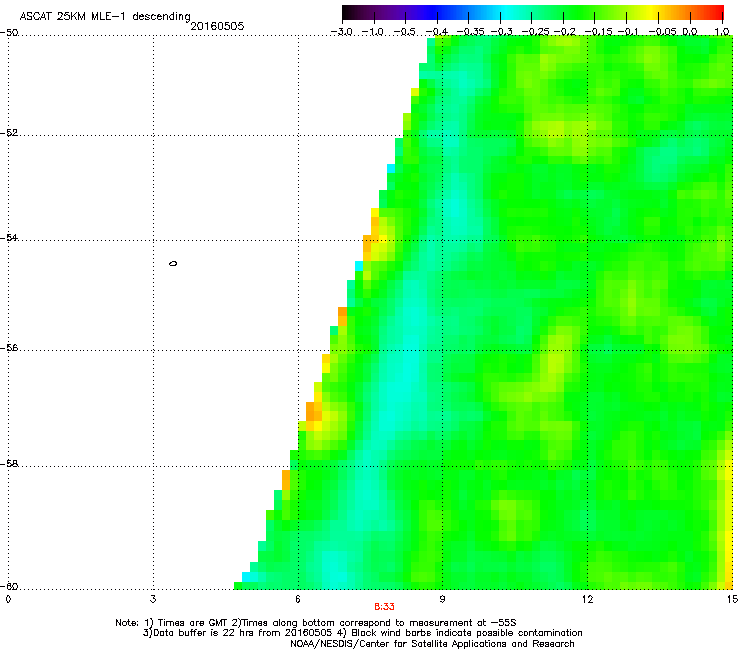Viewport: 740px width, 650px height.
Task: Click the longitude axis label '3'
Action: 153,599
